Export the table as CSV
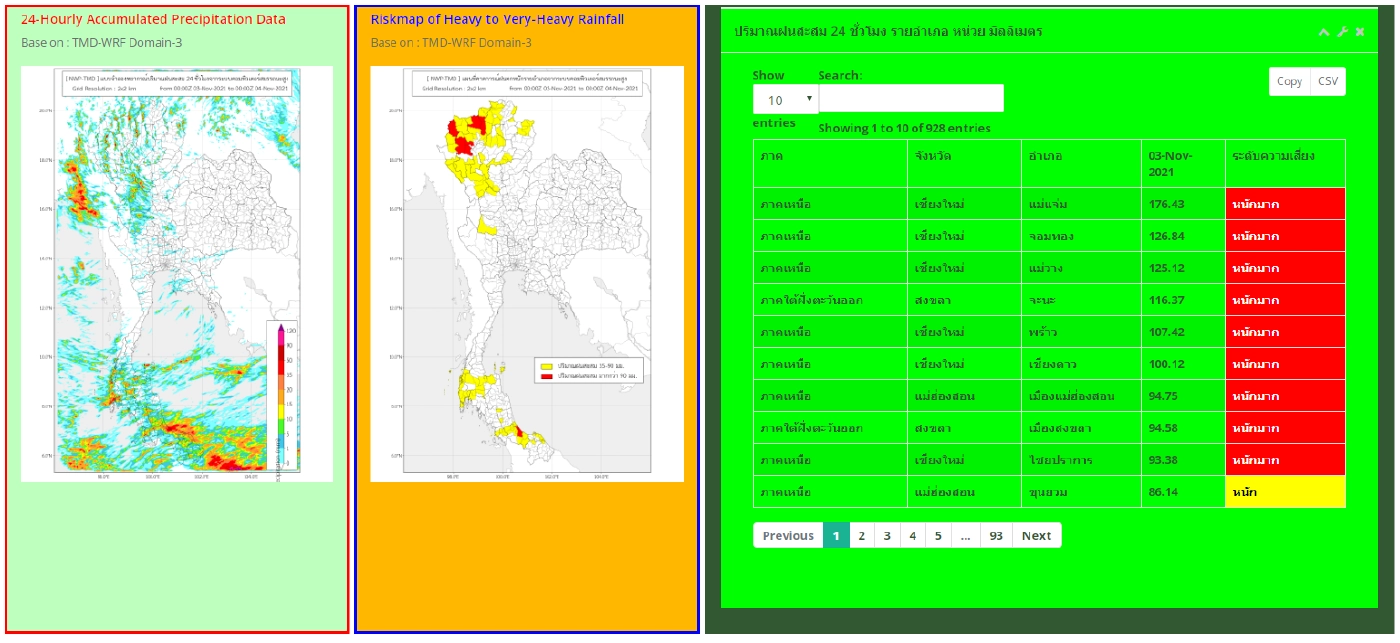Viewport: 1400px width, 643px height. point(1327,82)
